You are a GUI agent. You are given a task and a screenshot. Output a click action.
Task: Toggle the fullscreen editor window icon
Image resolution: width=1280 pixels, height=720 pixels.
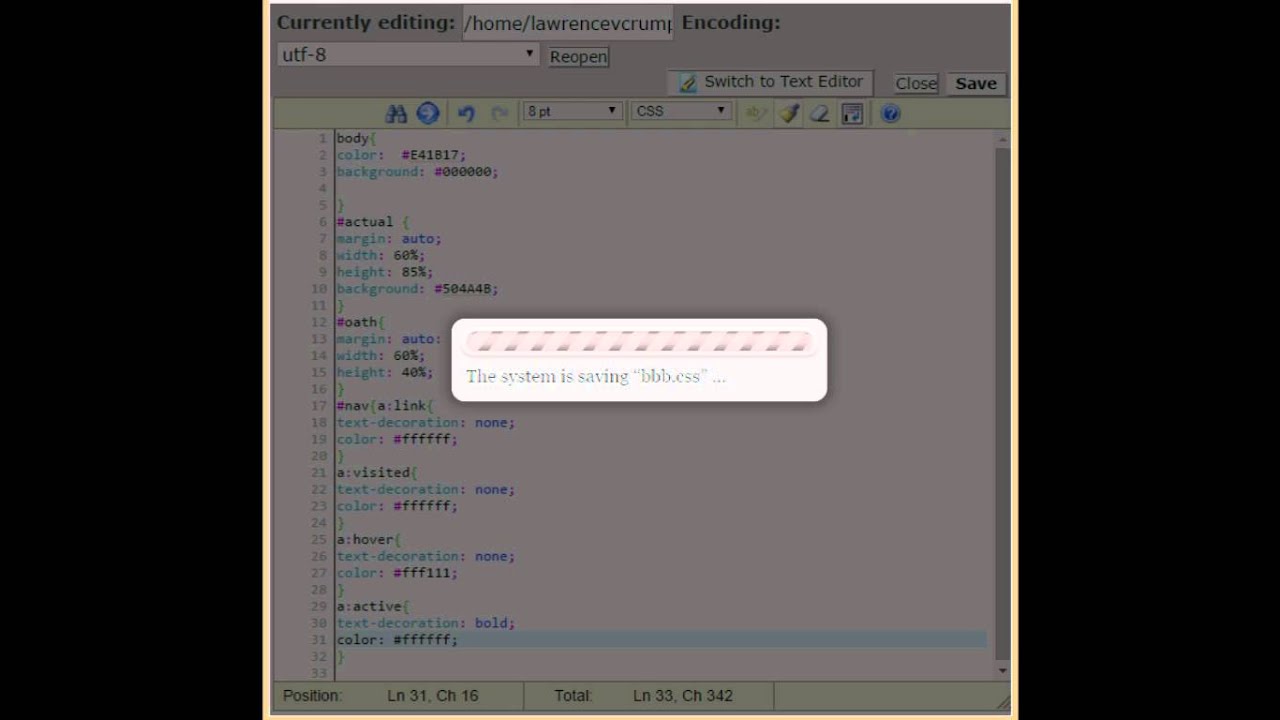[x=852, y=113]
